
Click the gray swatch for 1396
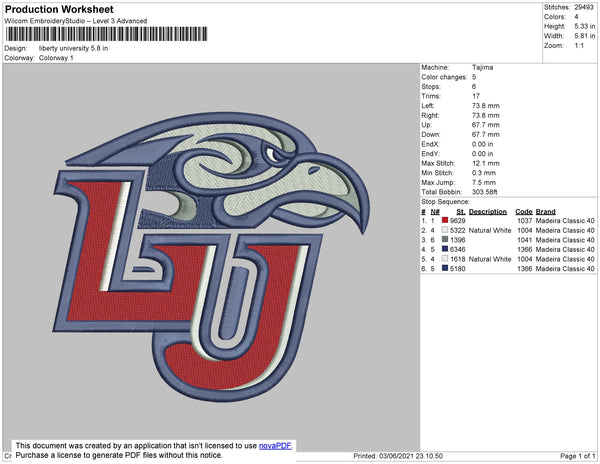(x=445, y=239)
